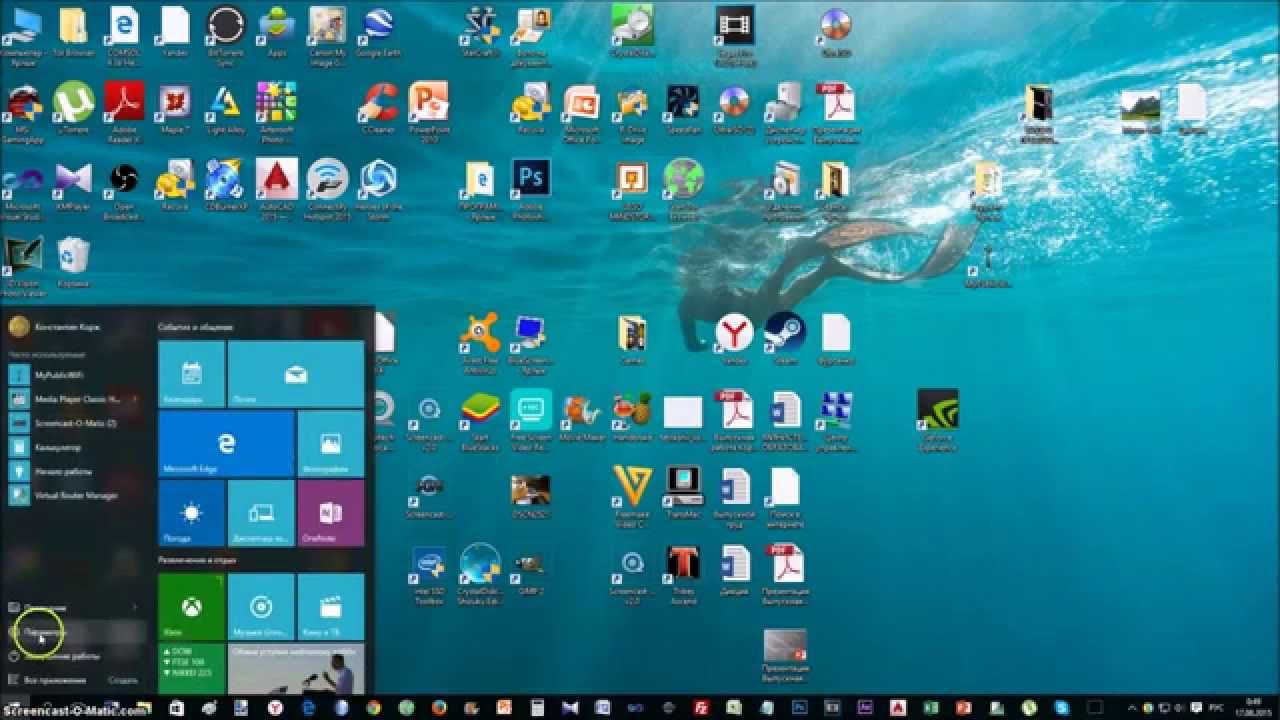Viewport: 1280px width, 720px height.
Task: Select the Google Earth desktop icon
Action: pos(377,31)
